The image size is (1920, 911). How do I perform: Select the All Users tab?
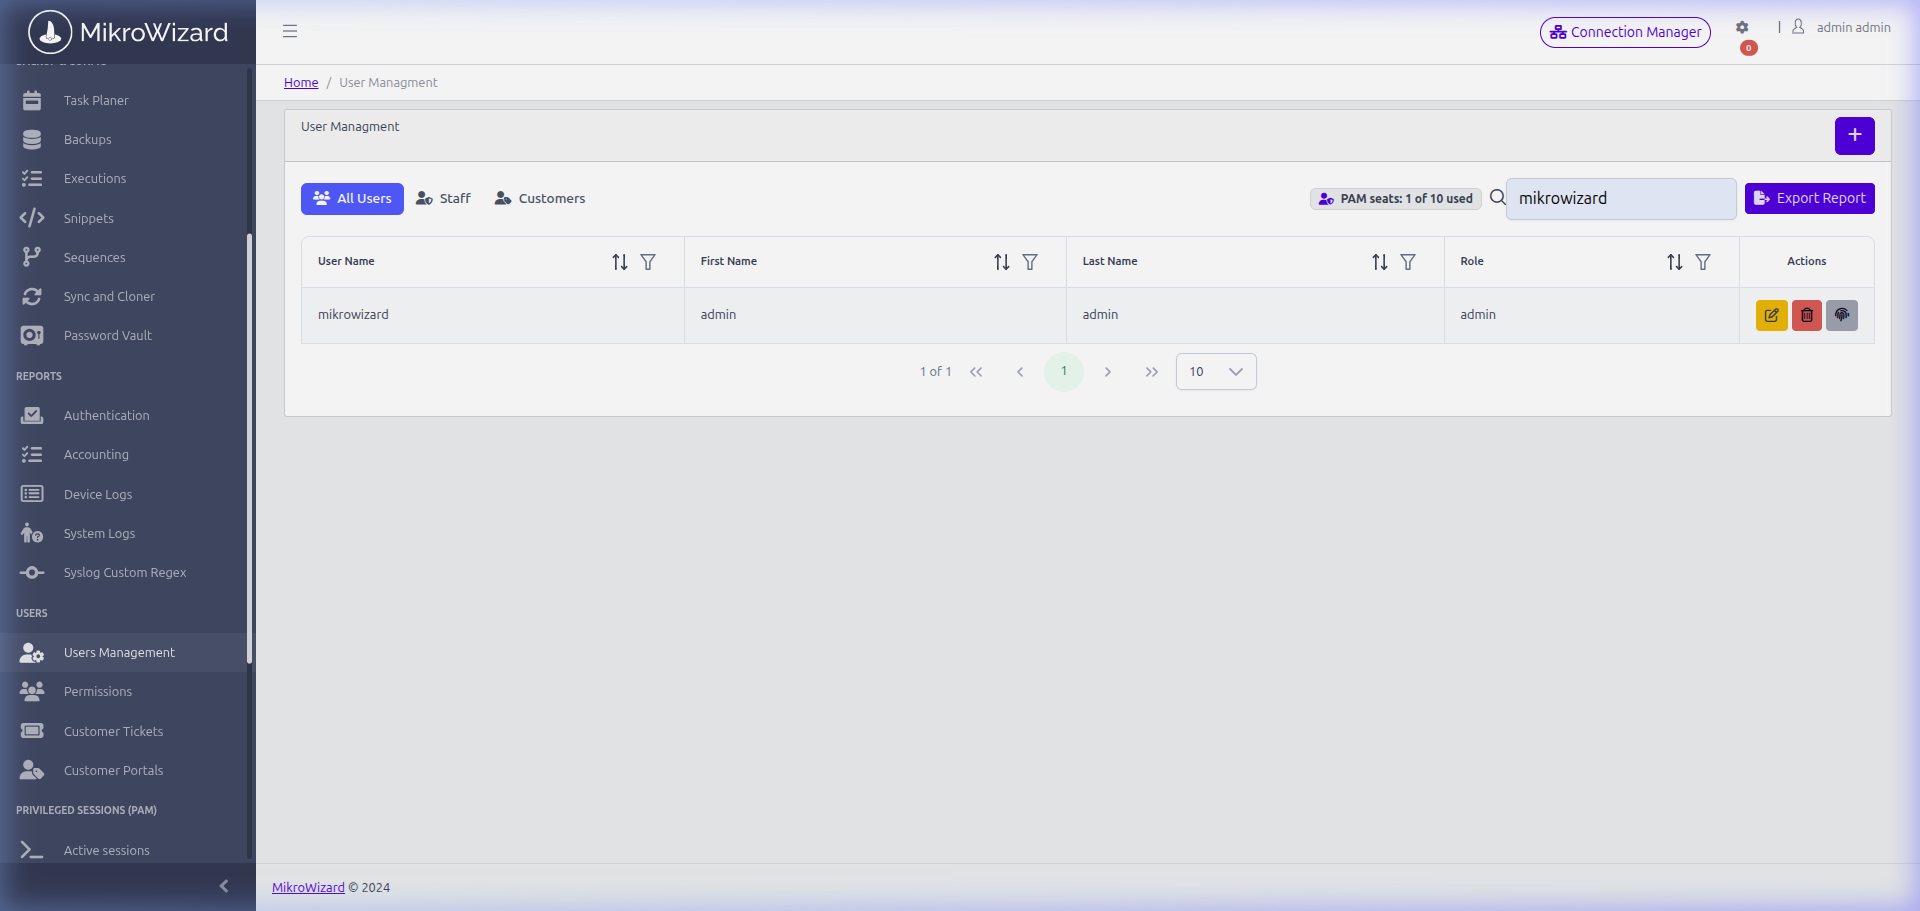point(352,199)
